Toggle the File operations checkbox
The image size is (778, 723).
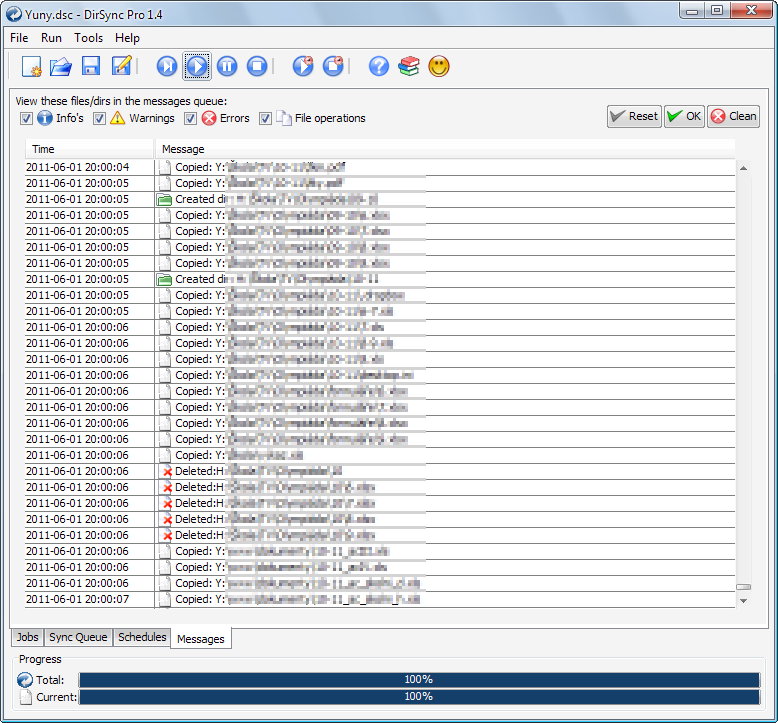pos(265,119)
